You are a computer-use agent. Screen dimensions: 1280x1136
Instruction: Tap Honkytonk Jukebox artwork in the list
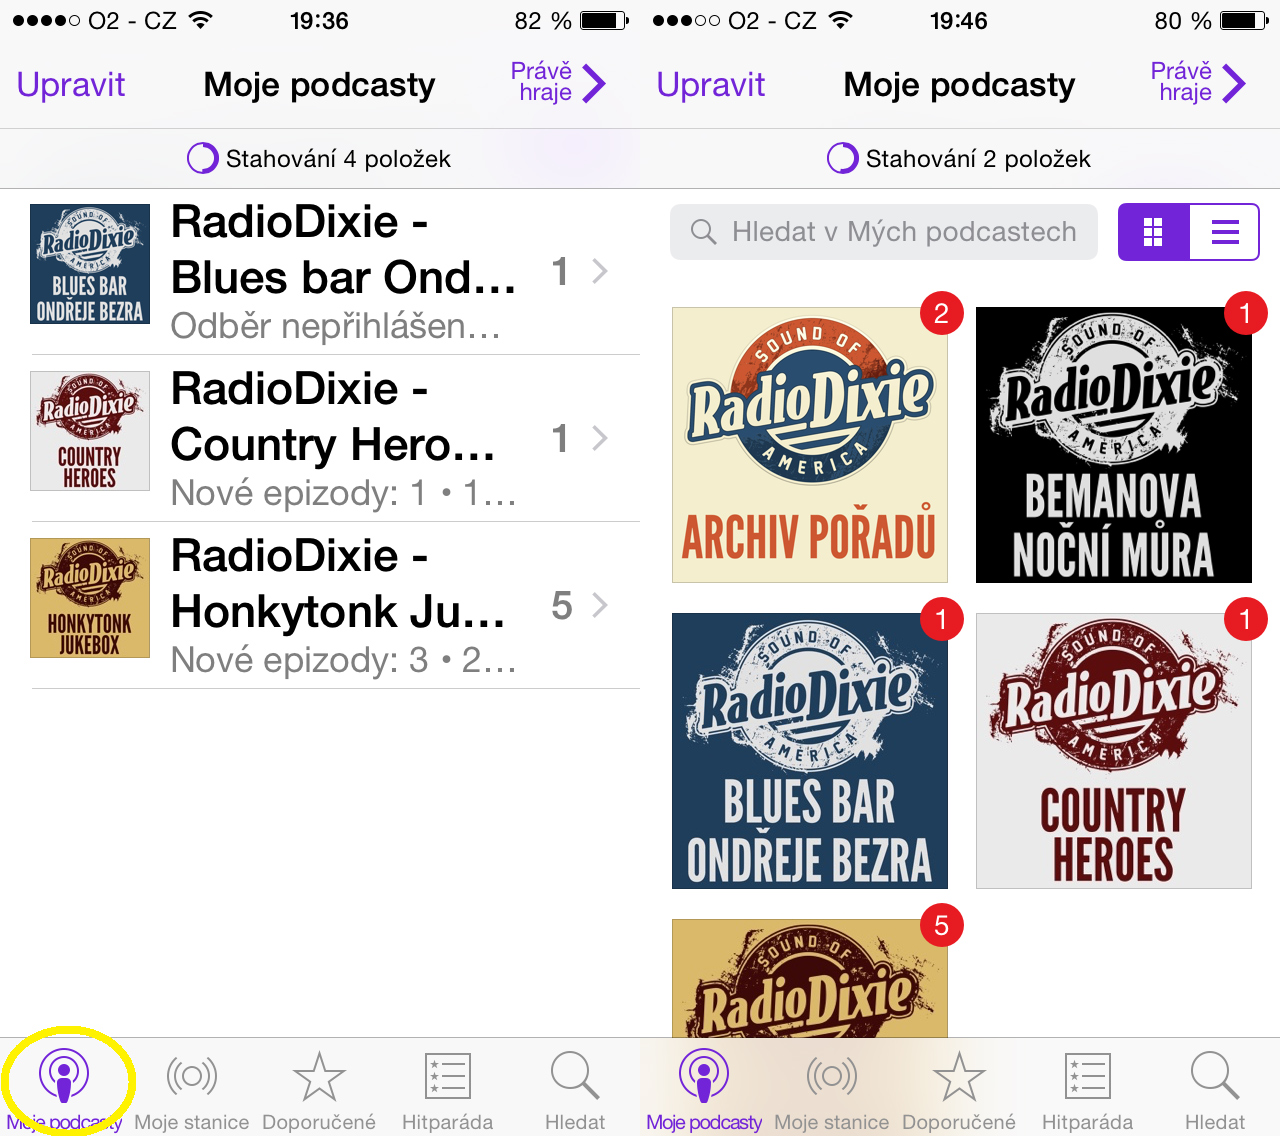(90, 598)
